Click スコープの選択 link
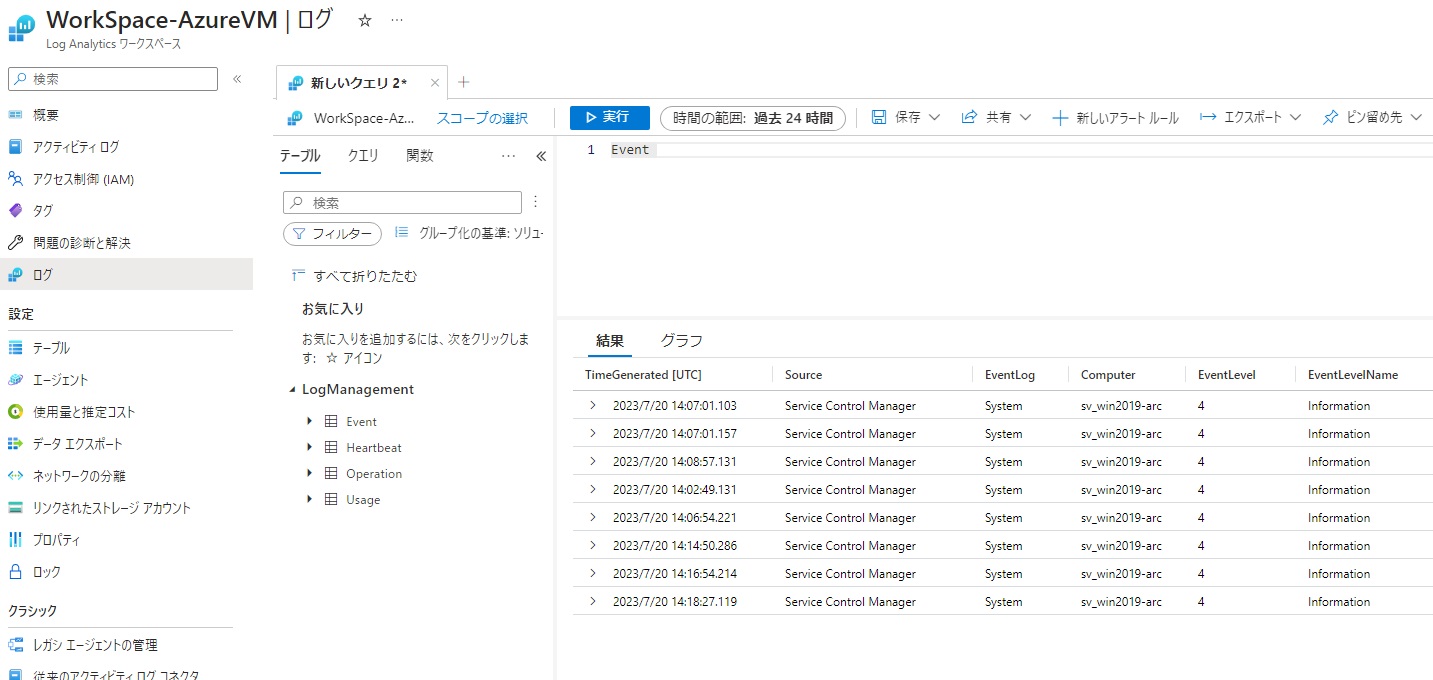 click(x=482, y=118)
